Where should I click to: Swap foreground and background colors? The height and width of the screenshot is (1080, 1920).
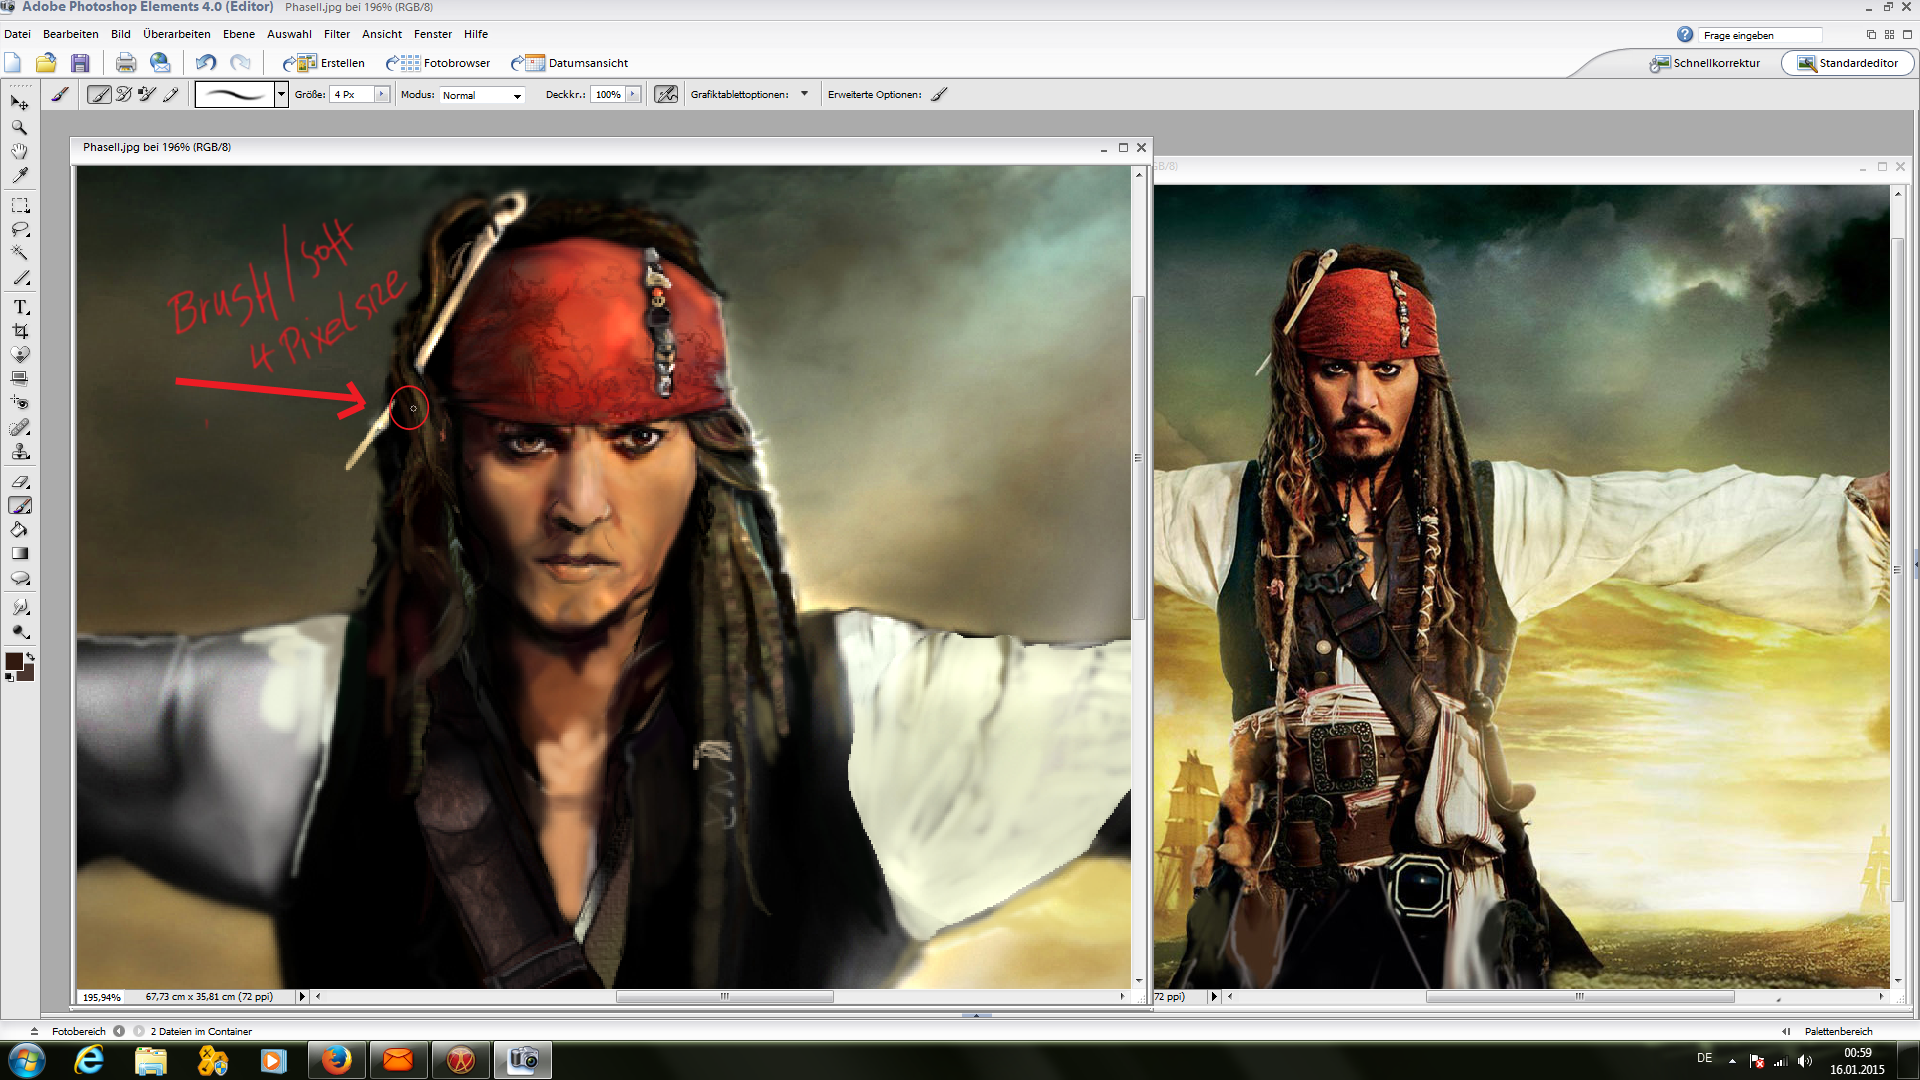30,657
